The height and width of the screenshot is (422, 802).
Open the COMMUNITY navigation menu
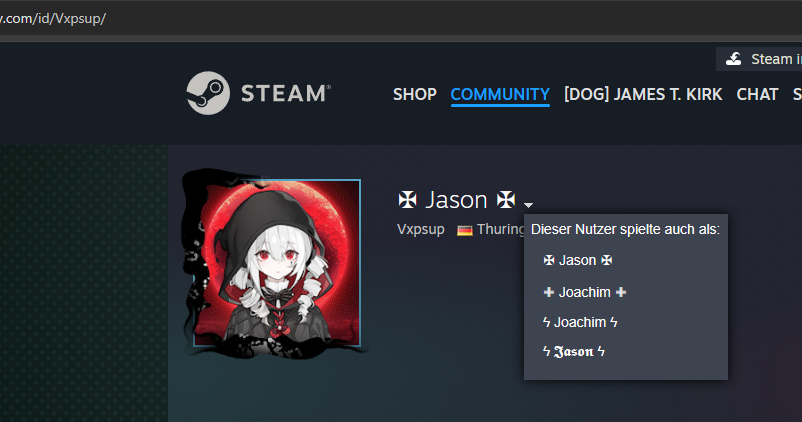tap(500, 94)
